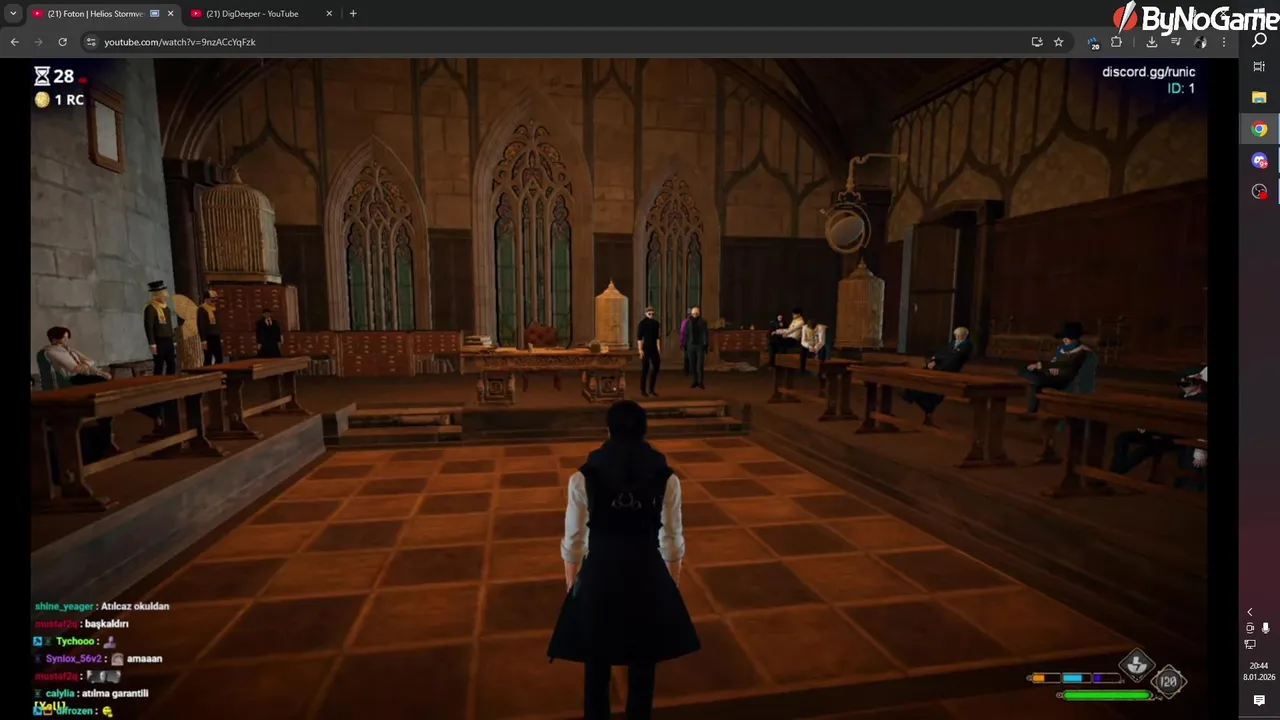Screen dimensions: 1280x720
Task: Install app icon in address bar
Action: coord(1037,42)
